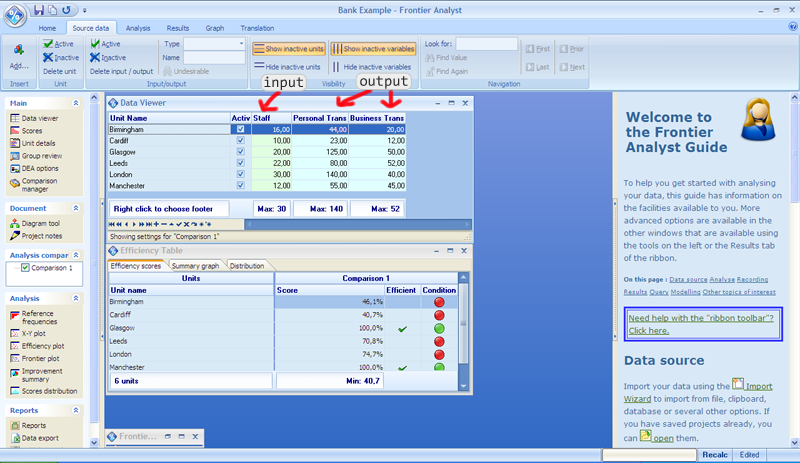Open the Results ribbon tab

coord(178,28)
